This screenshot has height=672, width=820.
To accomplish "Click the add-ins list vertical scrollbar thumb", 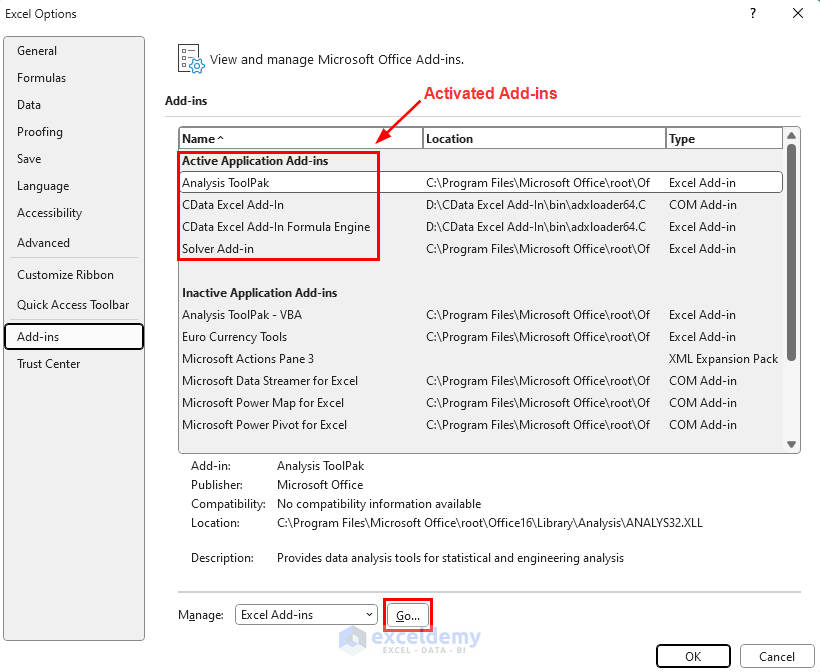I will [x=791, y=253].
